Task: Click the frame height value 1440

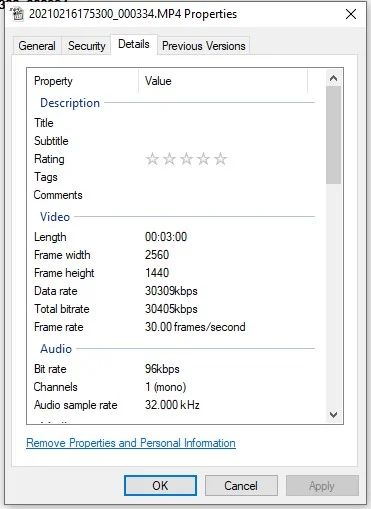Action: pyautogui.click(x=157, y=273)
